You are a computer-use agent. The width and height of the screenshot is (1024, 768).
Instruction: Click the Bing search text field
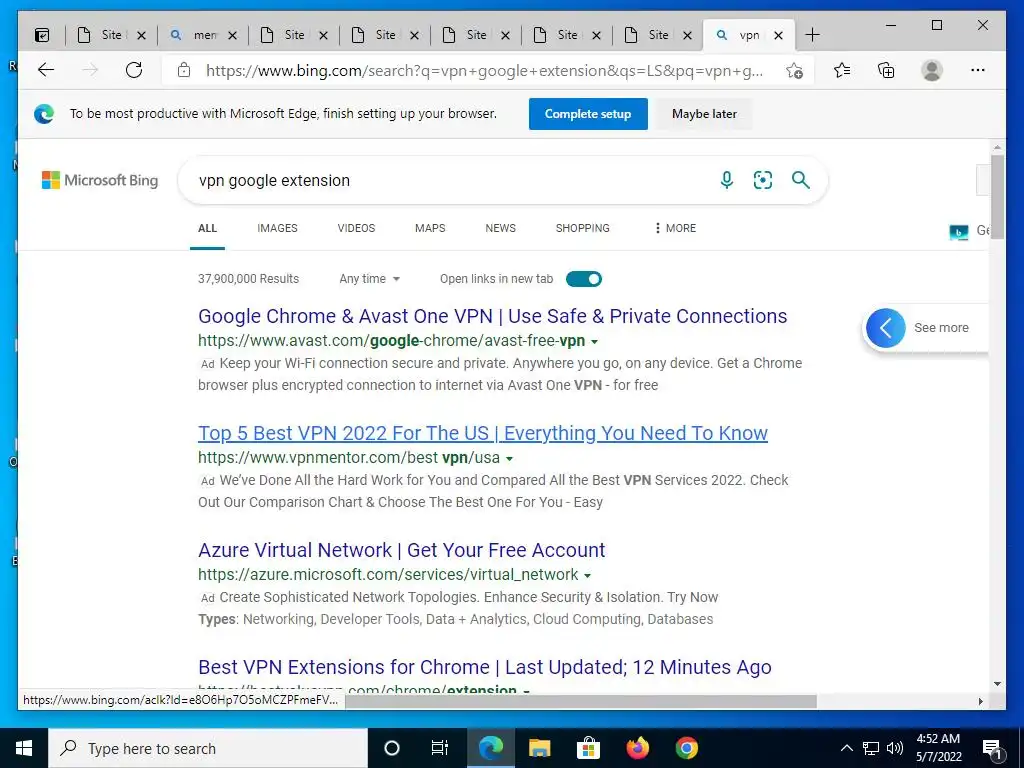pyautogui.click(x=451, y=180)
